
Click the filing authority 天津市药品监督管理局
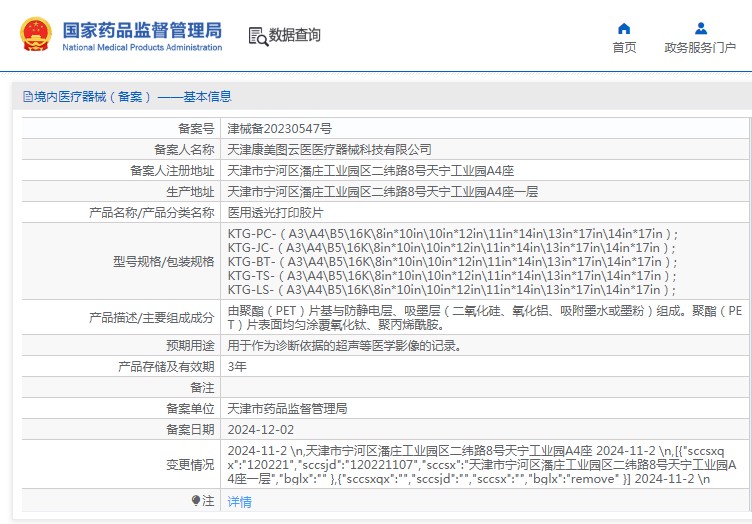point(287,409)
